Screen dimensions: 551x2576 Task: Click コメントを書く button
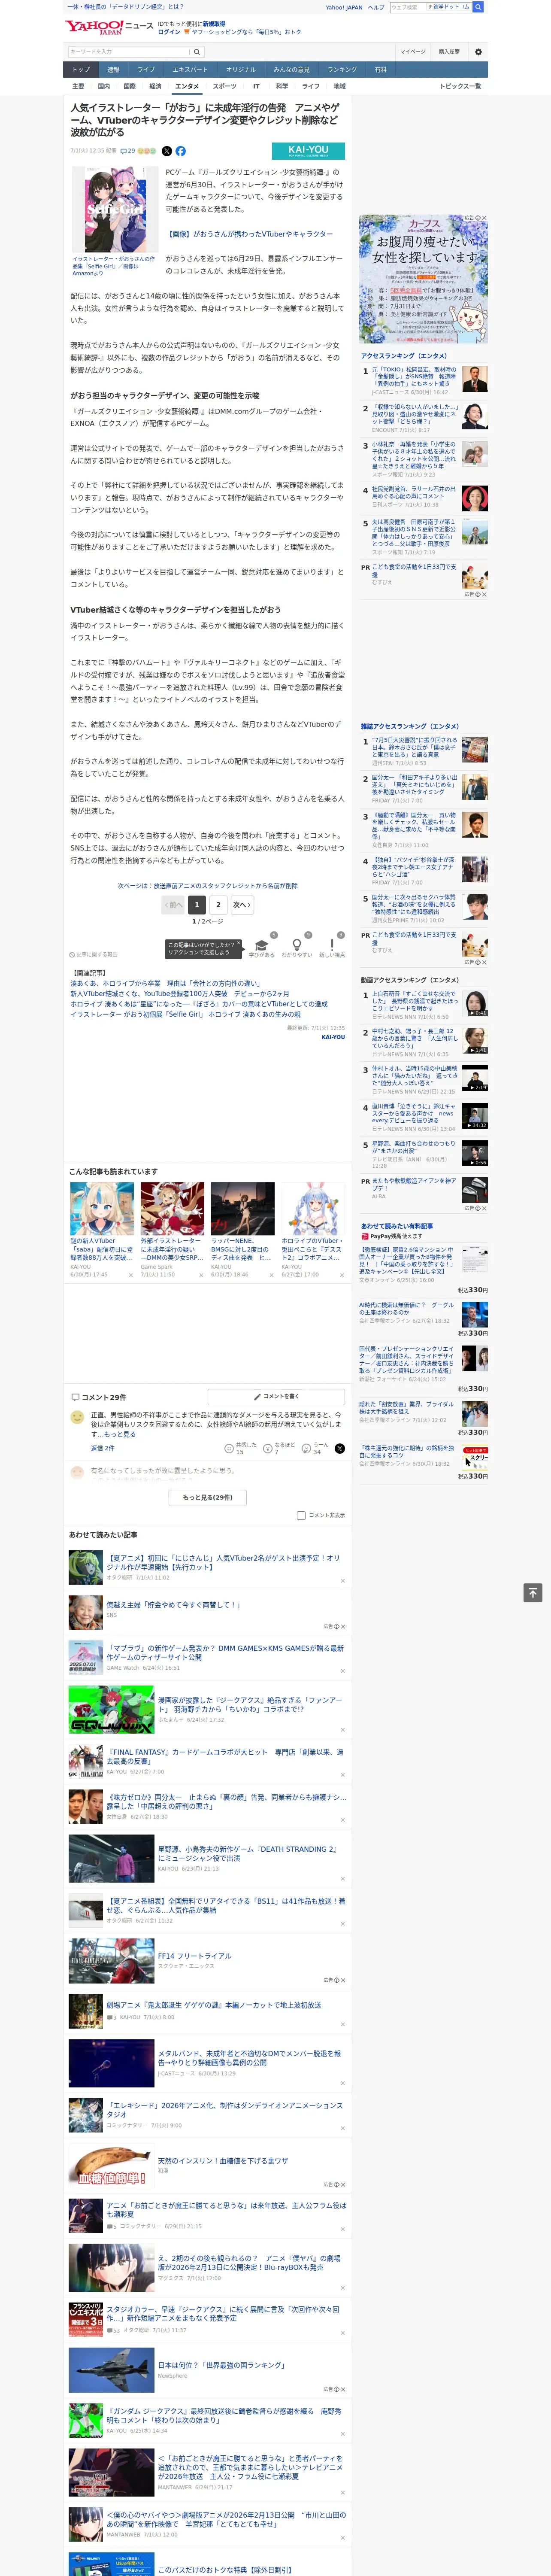click(x=276, y=1396)
